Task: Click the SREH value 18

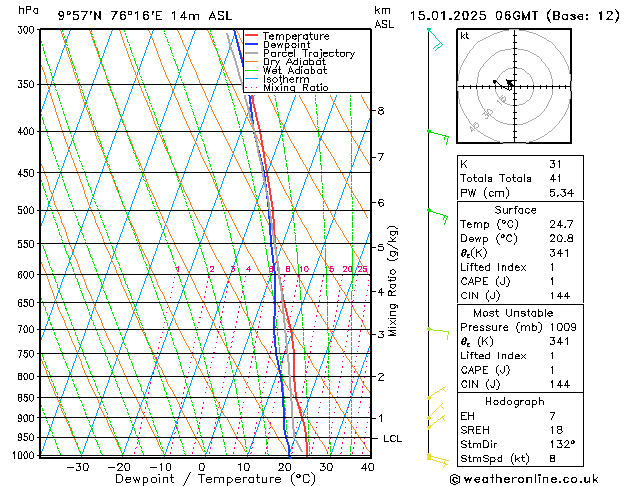Action: [556, 430]
